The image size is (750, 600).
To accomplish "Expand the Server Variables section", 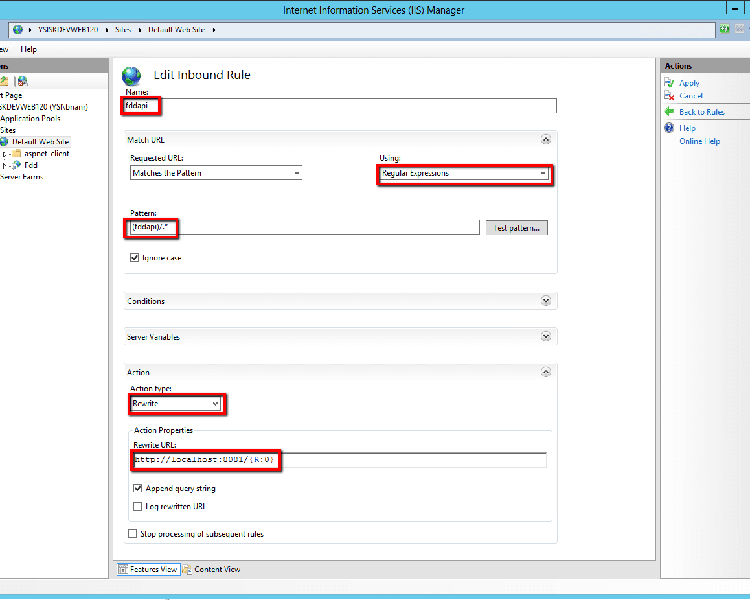I will (x=545, y=337).
